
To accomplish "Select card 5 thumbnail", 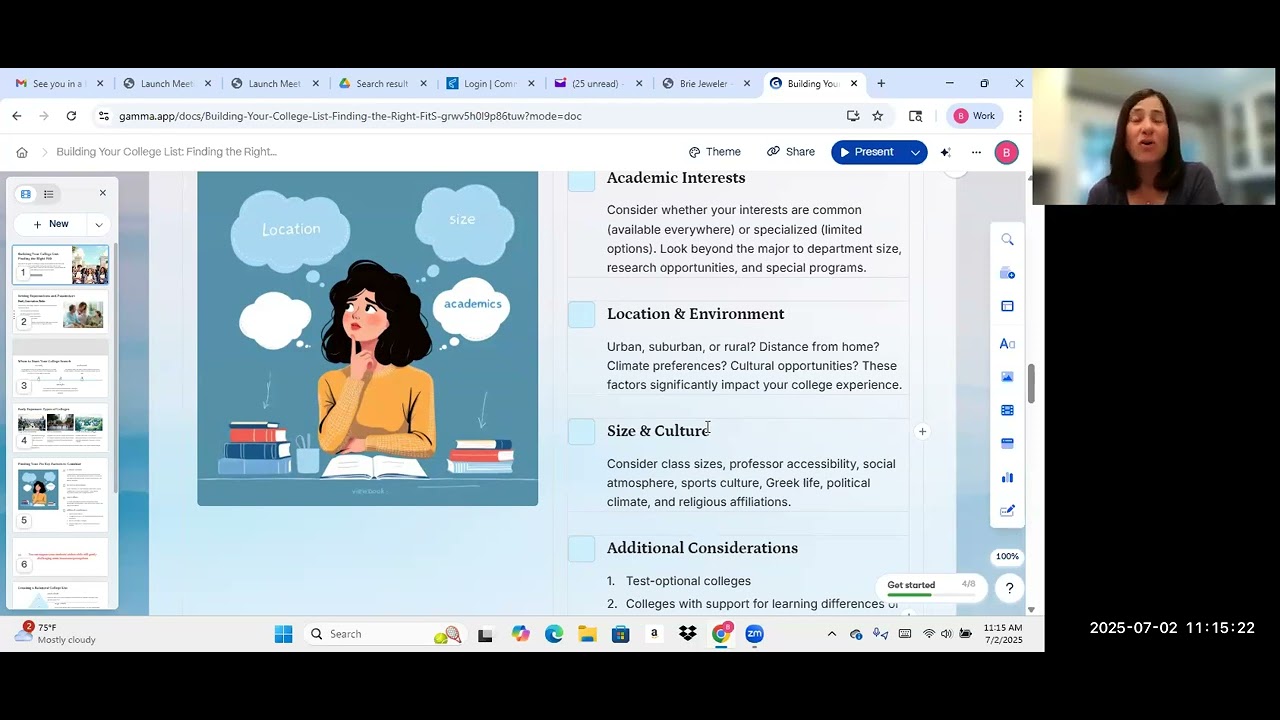I will (61, 493).
